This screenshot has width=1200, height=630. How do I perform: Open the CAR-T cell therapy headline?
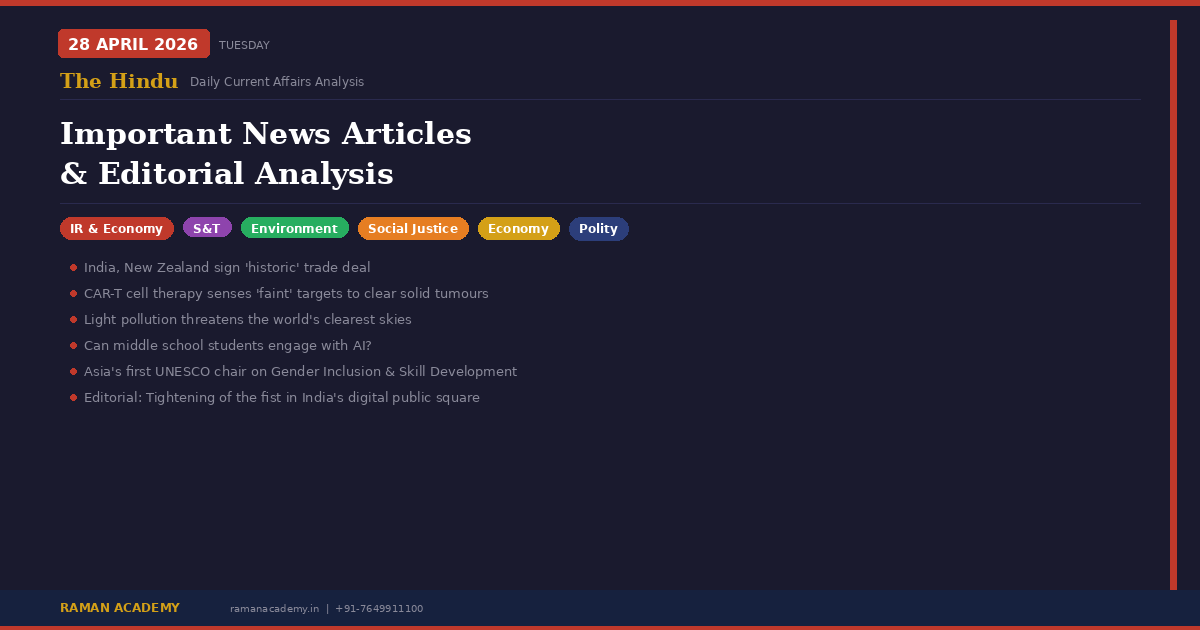pyautogui.click(x=286, y=294)
